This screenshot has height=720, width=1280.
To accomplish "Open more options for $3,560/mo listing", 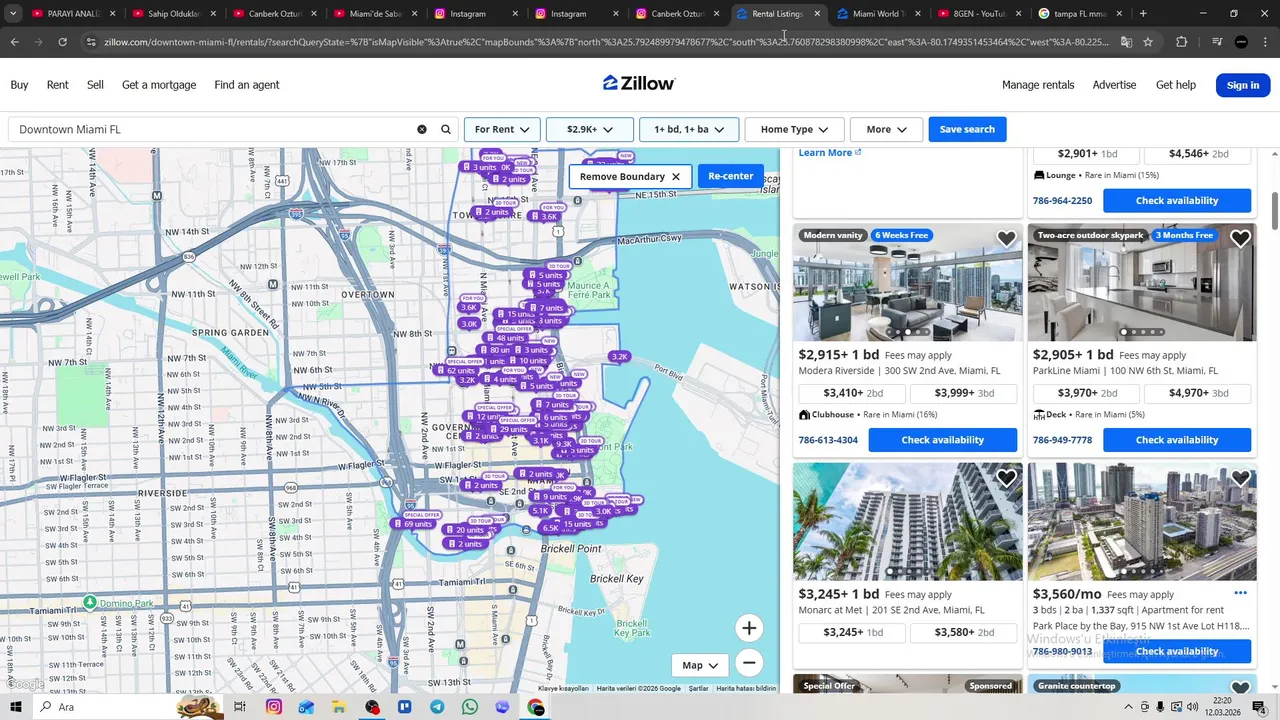I will (1240, 593).
